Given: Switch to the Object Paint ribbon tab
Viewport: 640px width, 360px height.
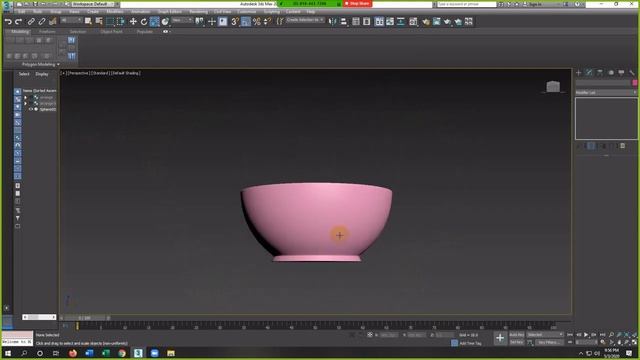Looking at the screenshot, I should click(x=111, y=31).
